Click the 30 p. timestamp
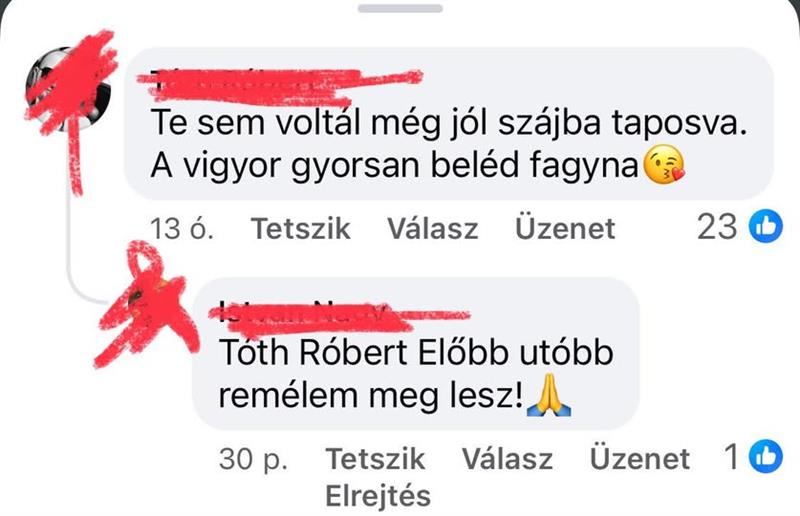 (254, 458)
